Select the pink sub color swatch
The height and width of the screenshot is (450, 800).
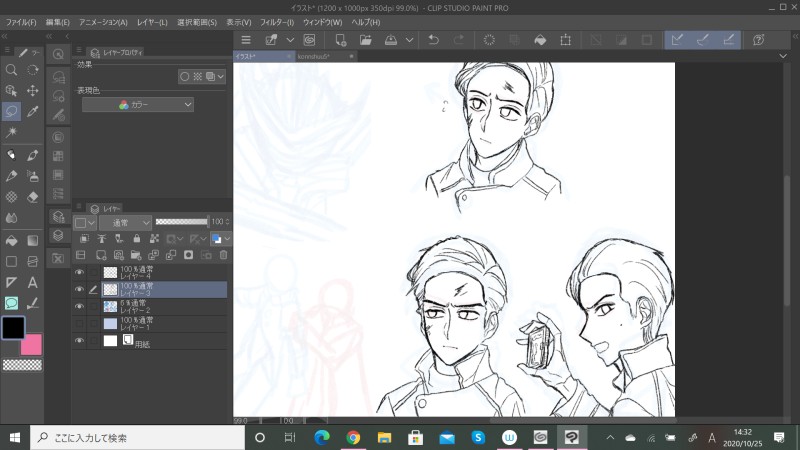(32, 345)
